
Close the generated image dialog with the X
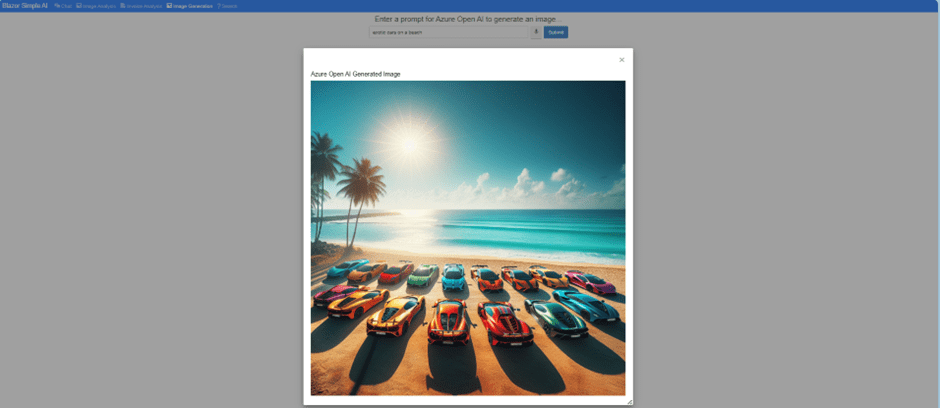click(x=621, y=60)
